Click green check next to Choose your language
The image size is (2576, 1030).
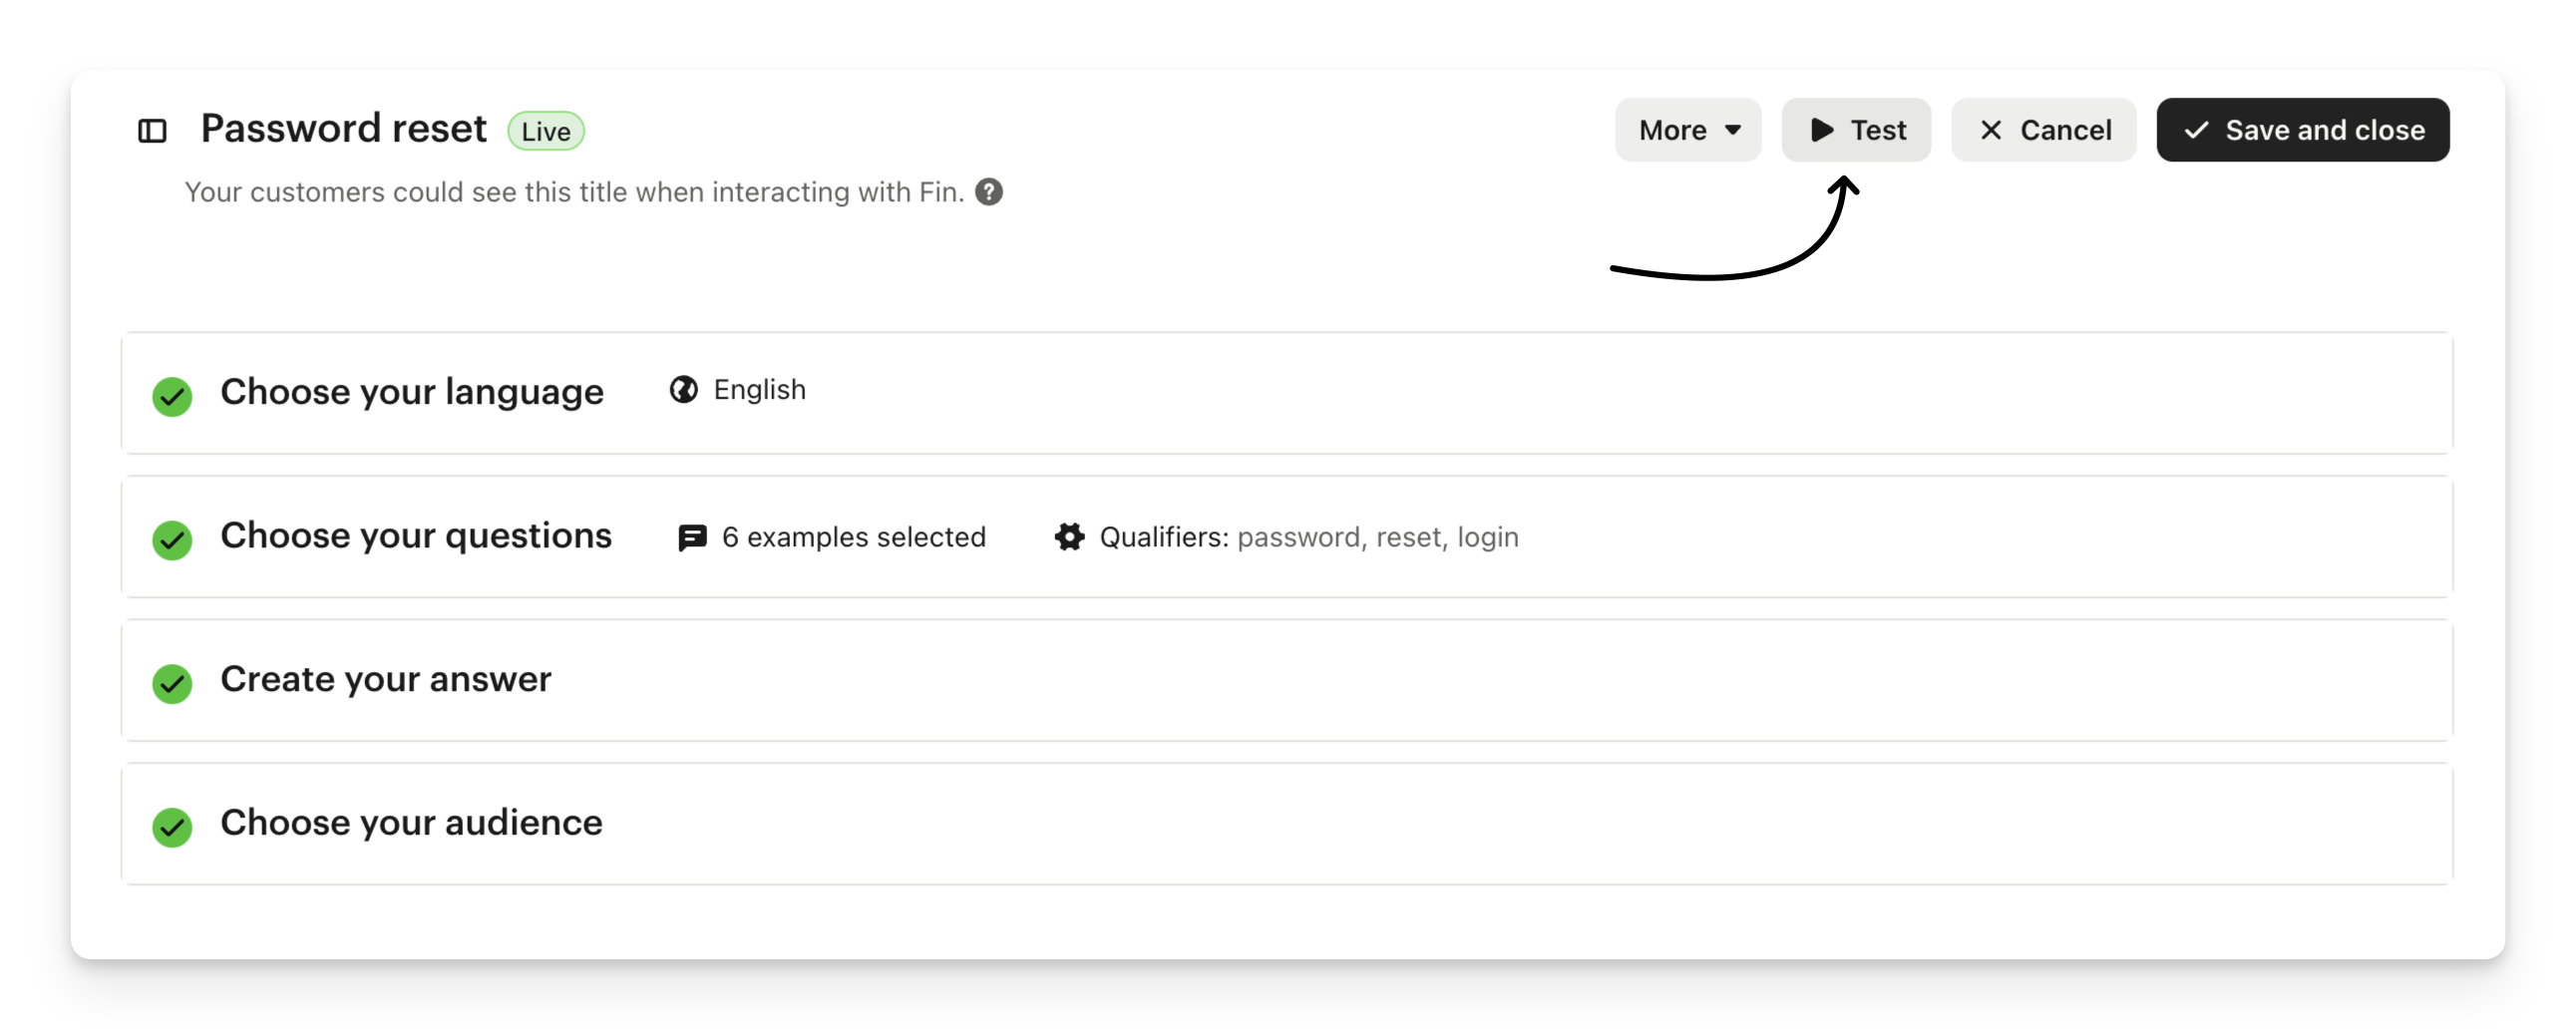pos(172,397)
